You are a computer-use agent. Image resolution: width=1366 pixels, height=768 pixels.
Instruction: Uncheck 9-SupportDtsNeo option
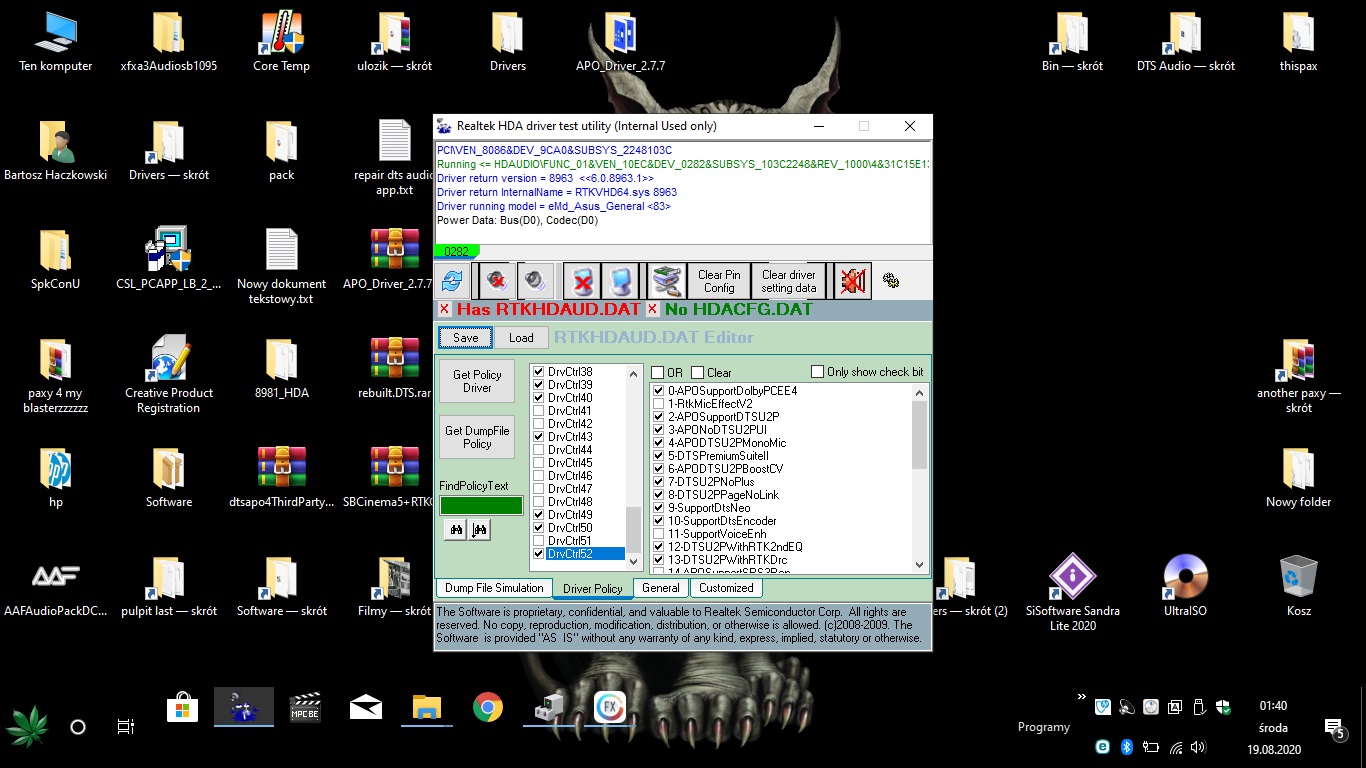click(x=658, y=508)
